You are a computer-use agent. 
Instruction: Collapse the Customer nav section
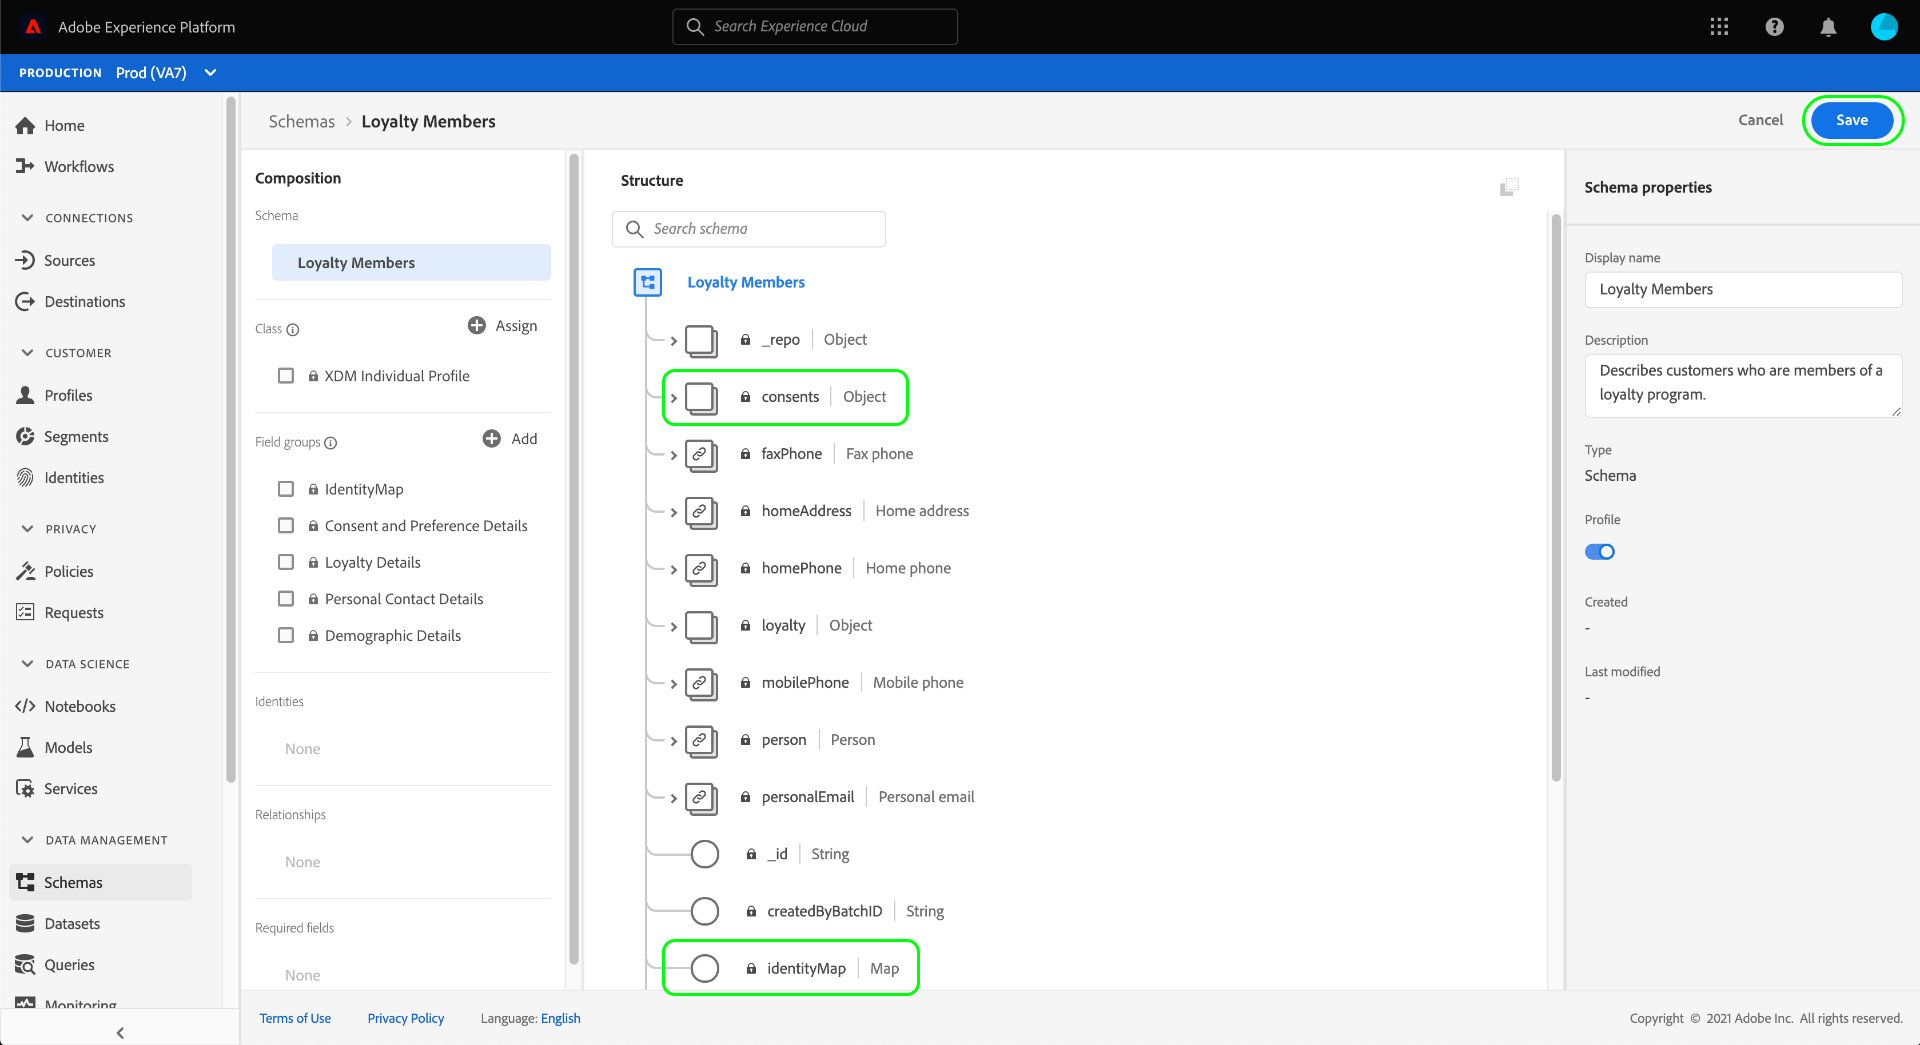(27, 352)
